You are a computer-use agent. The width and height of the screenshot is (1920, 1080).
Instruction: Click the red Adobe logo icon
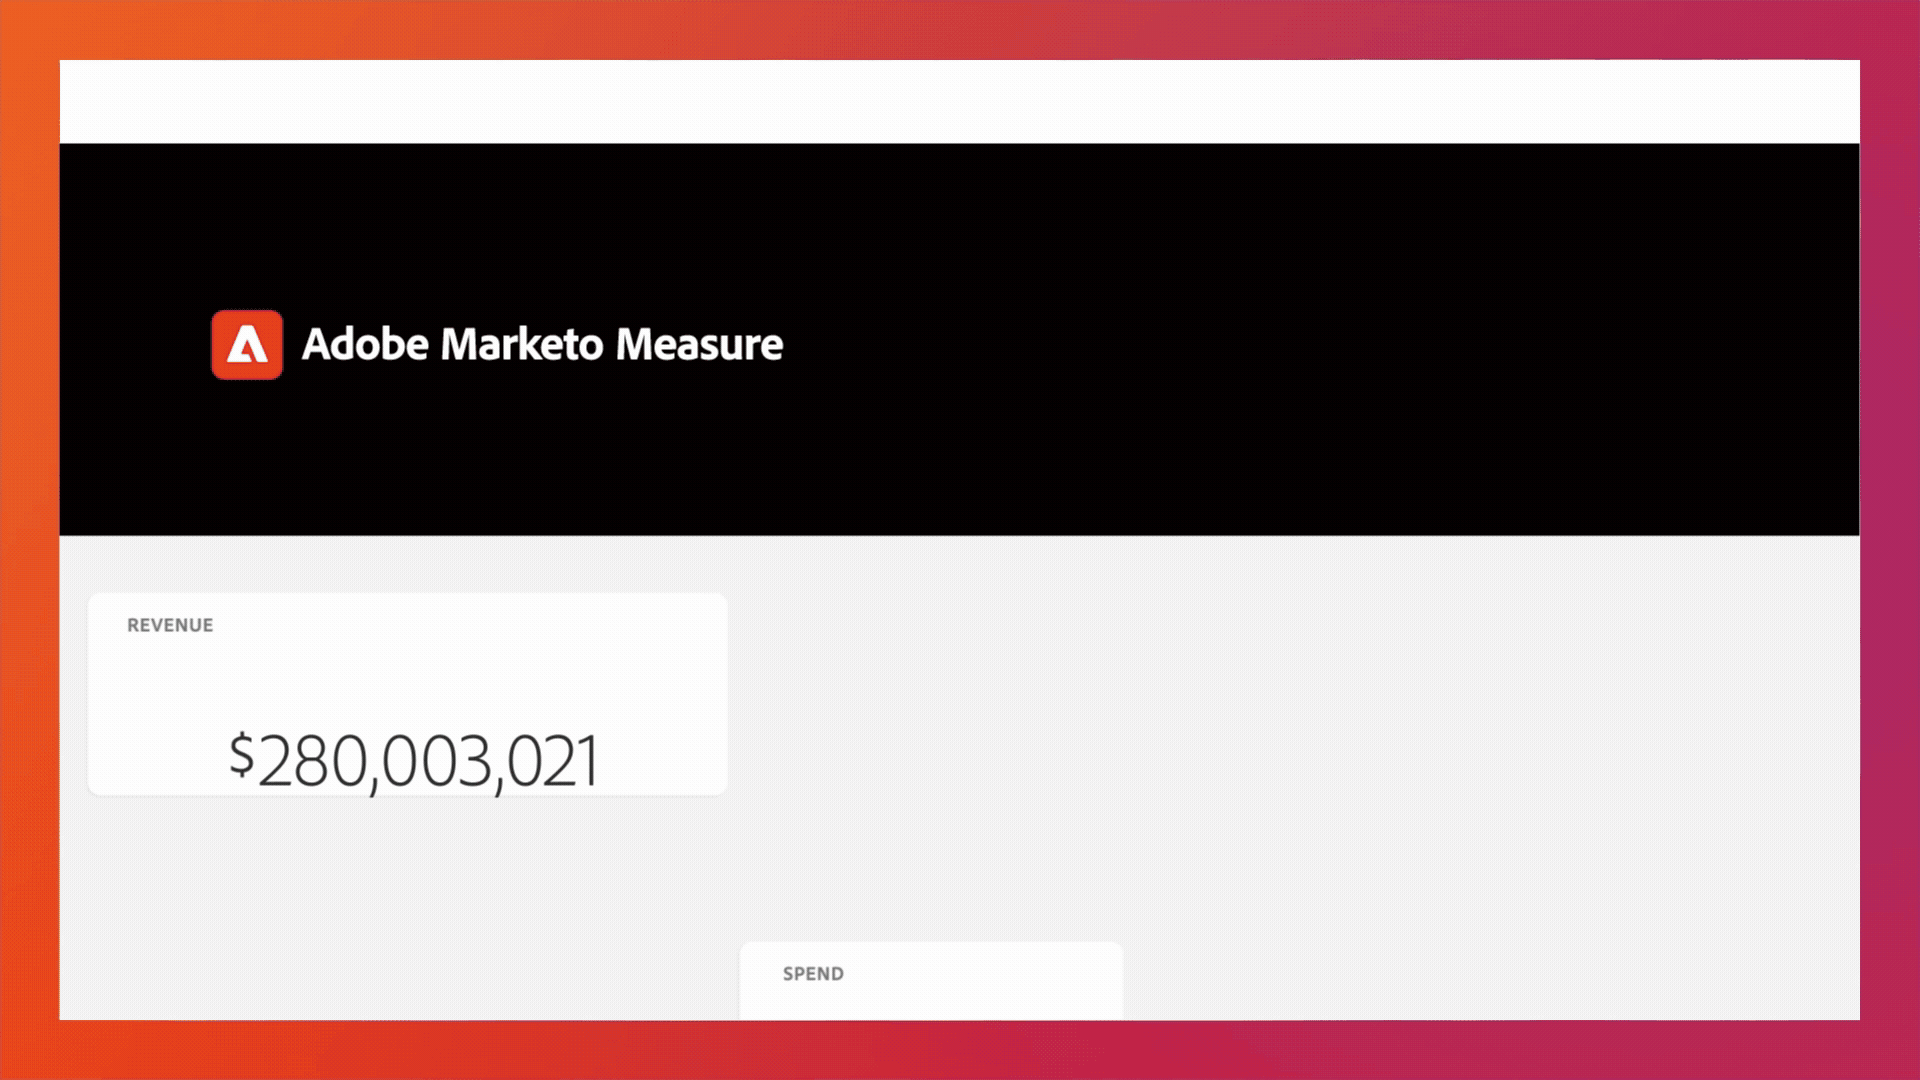[x=247, y=345]
